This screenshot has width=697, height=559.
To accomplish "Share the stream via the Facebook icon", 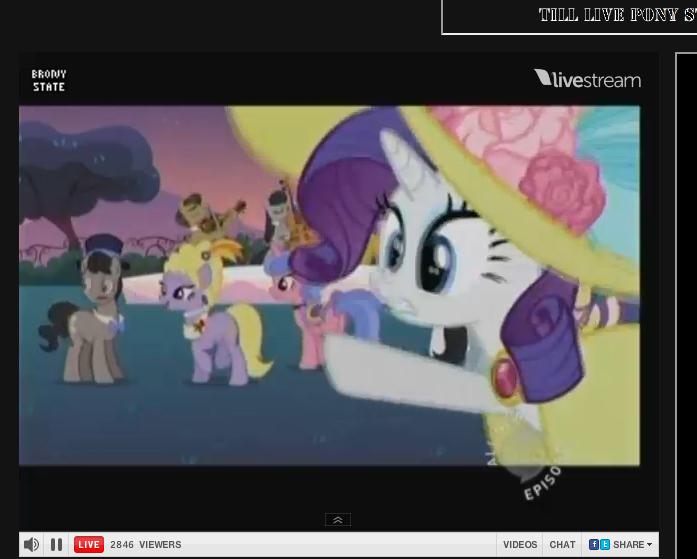I will [x=593, y=544].
